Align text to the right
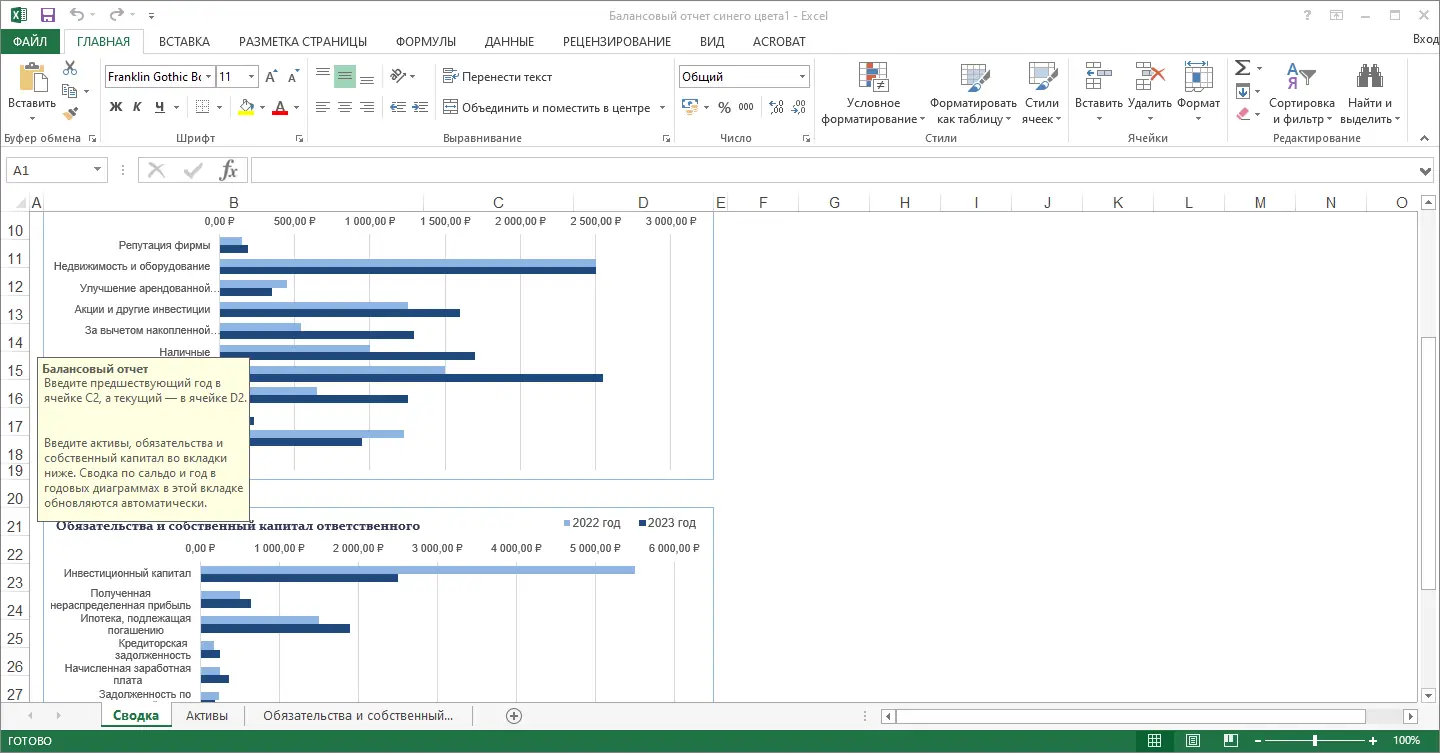 click(x=367, y=107)
